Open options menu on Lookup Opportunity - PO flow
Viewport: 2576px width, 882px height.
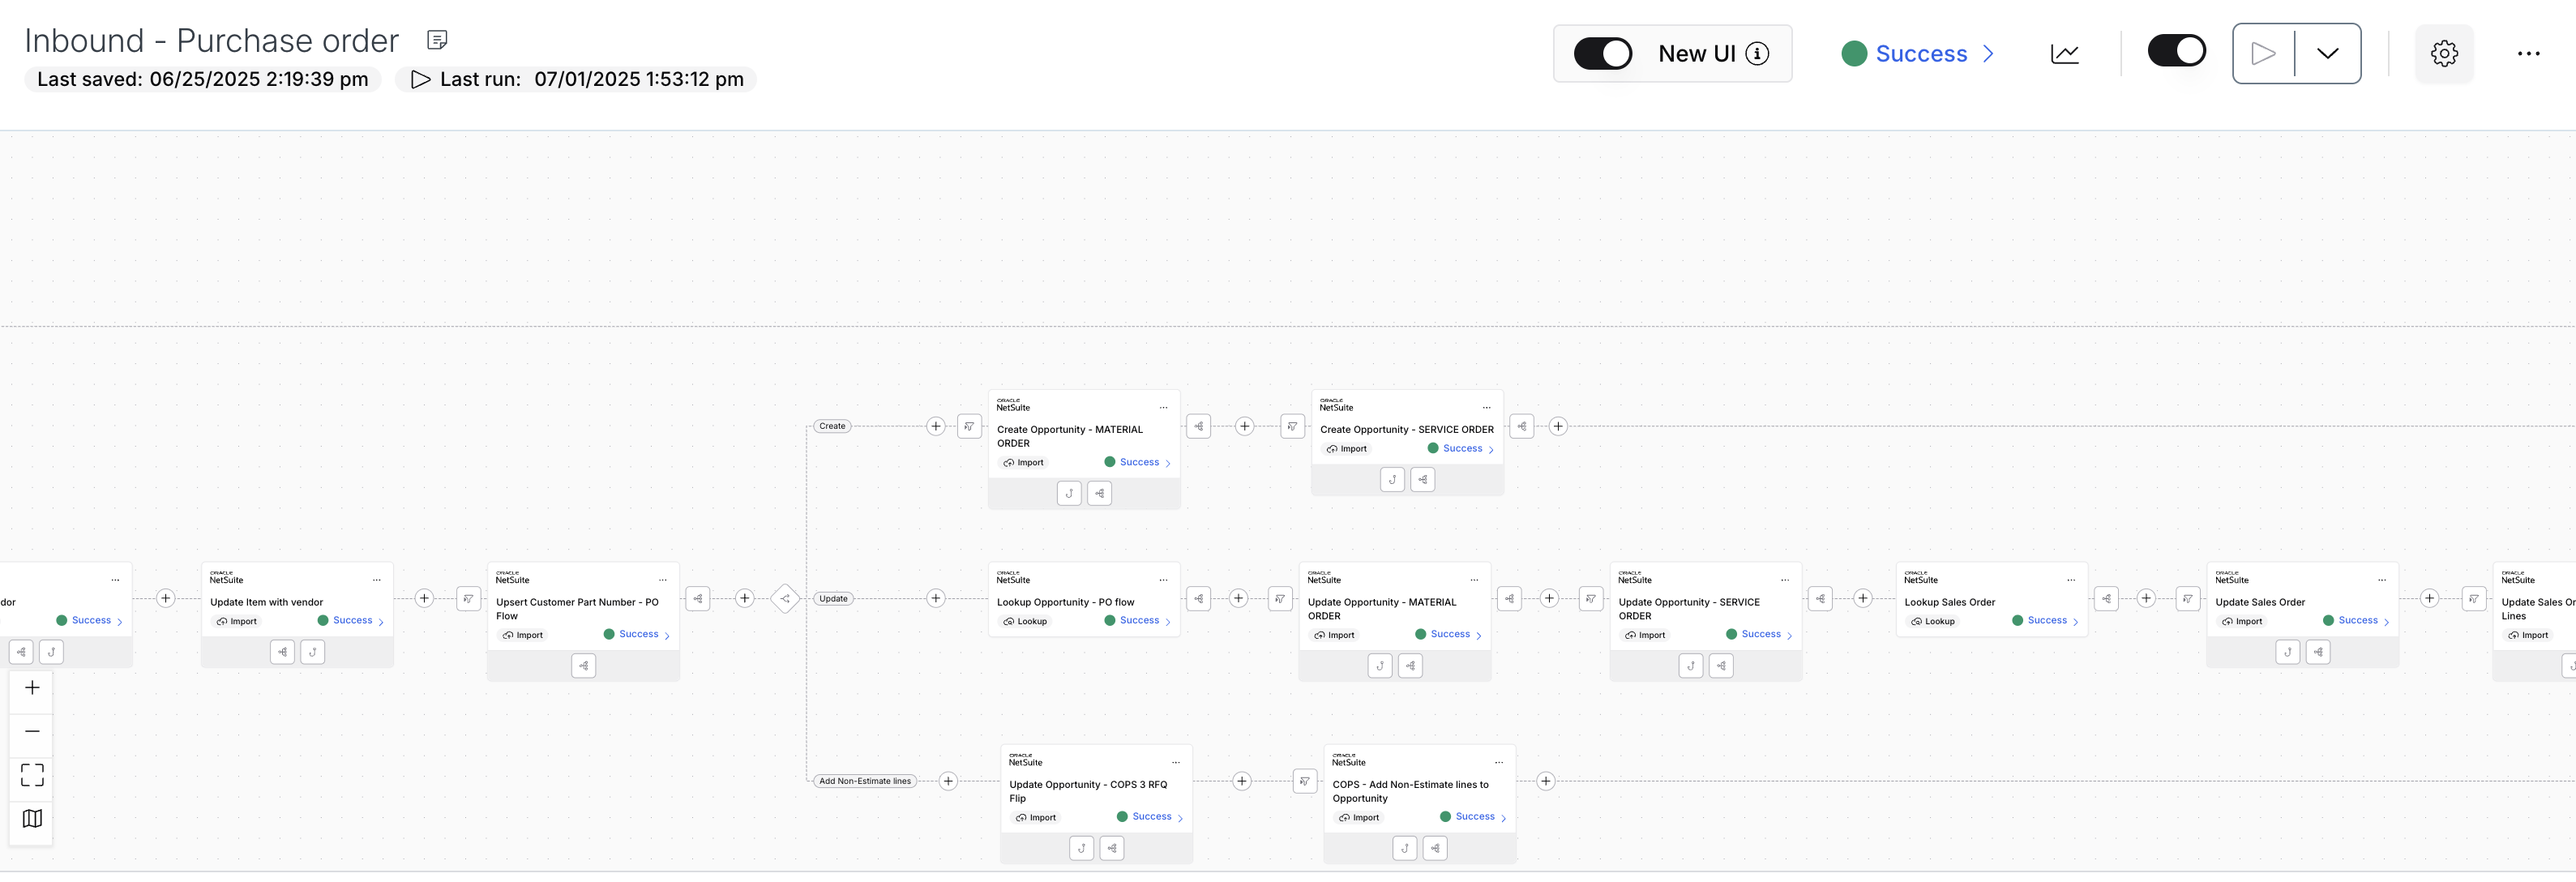click(x=1163, y=580)
